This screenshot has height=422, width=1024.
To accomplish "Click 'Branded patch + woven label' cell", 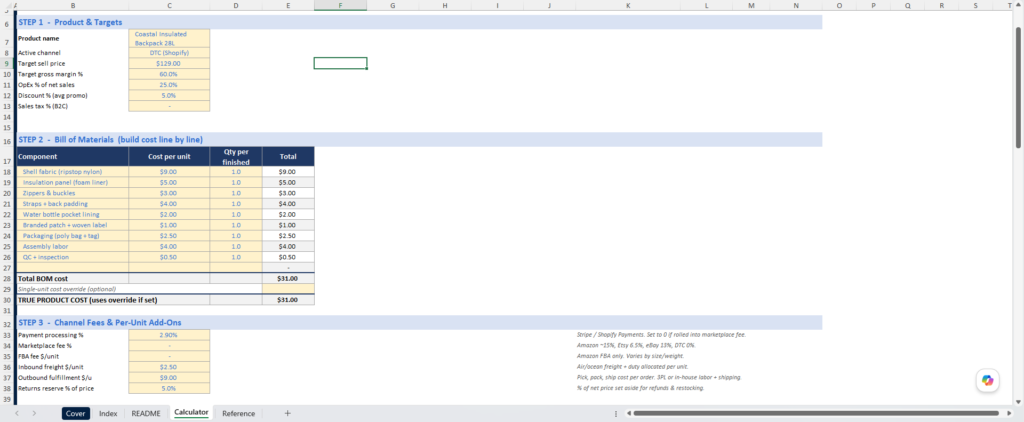I will 72,225.
